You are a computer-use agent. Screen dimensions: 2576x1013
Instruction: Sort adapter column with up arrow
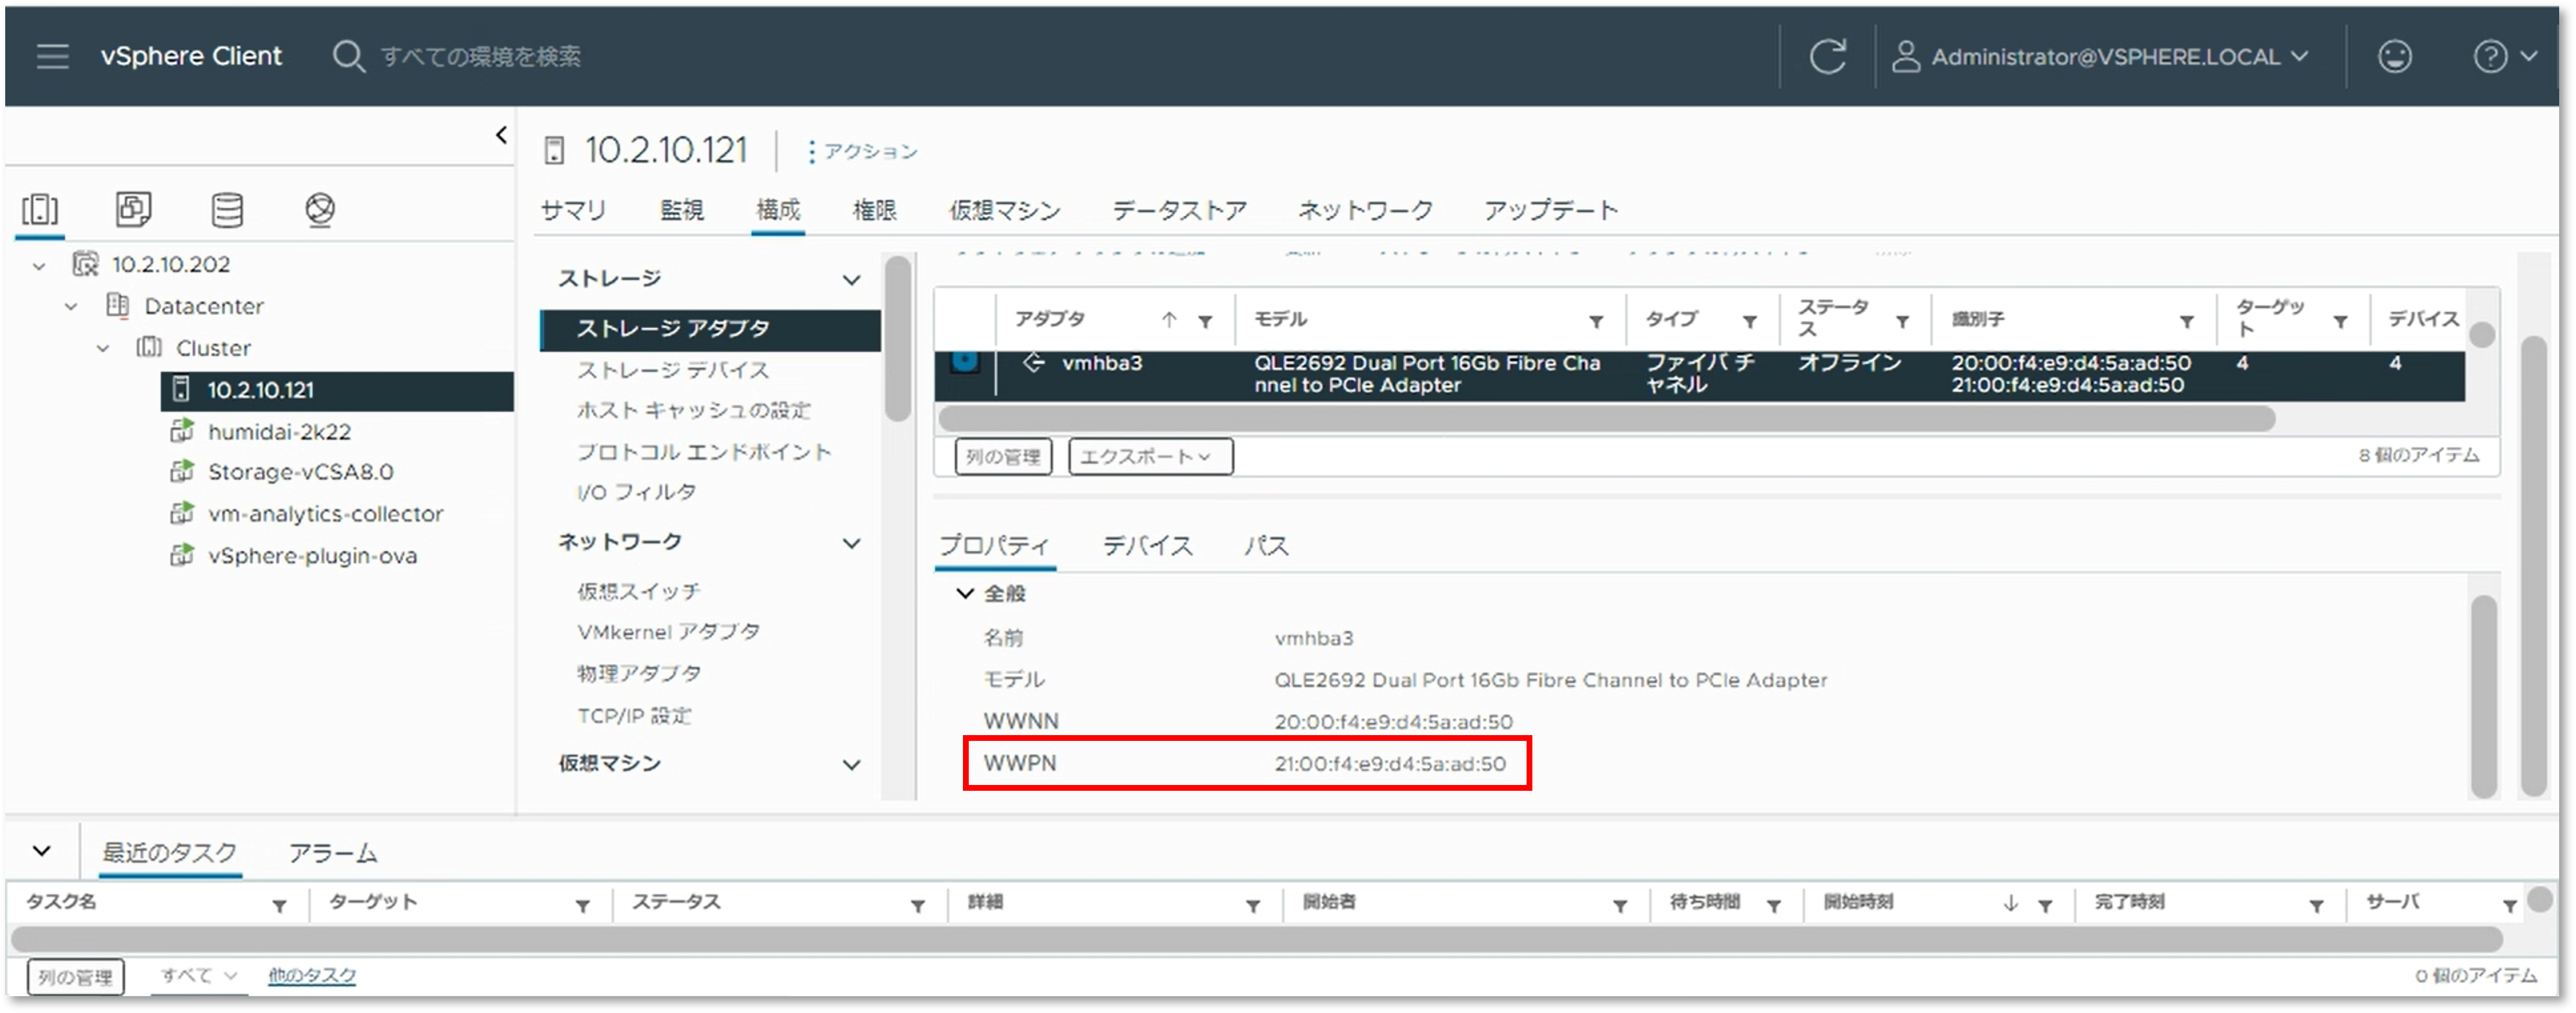tap(1168, 319)
